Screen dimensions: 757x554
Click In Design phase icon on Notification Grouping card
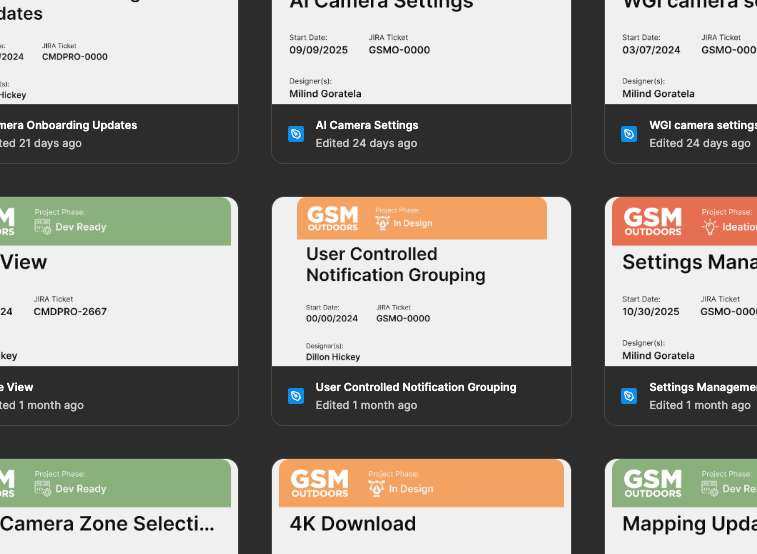tap(382, 223)
